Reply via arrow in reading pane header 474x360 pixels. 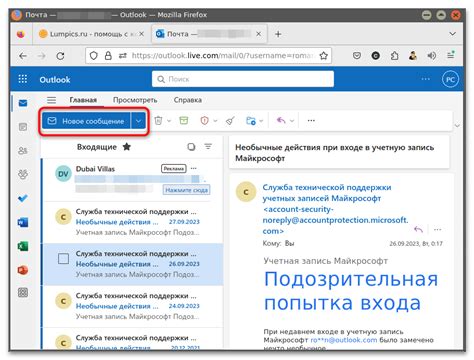tap(418, 229)
